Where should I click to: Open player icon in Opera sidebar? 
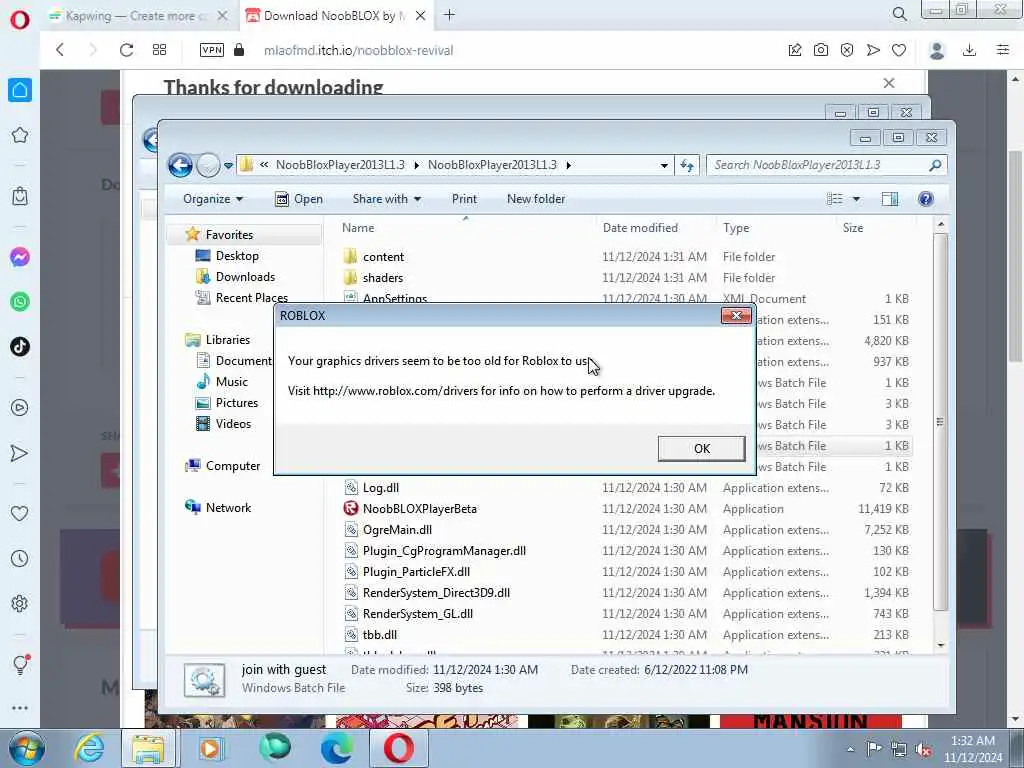(x=20, y=408)
